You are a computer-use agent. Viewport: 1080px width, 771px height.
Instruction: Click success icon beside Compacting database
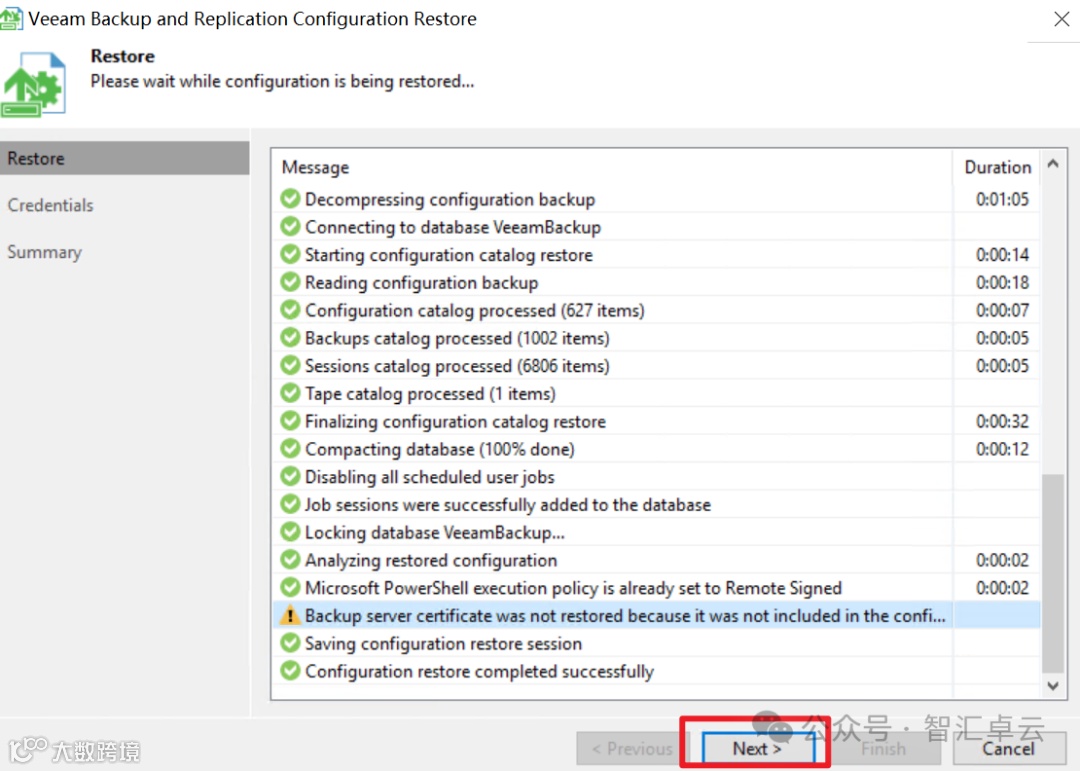290,449
